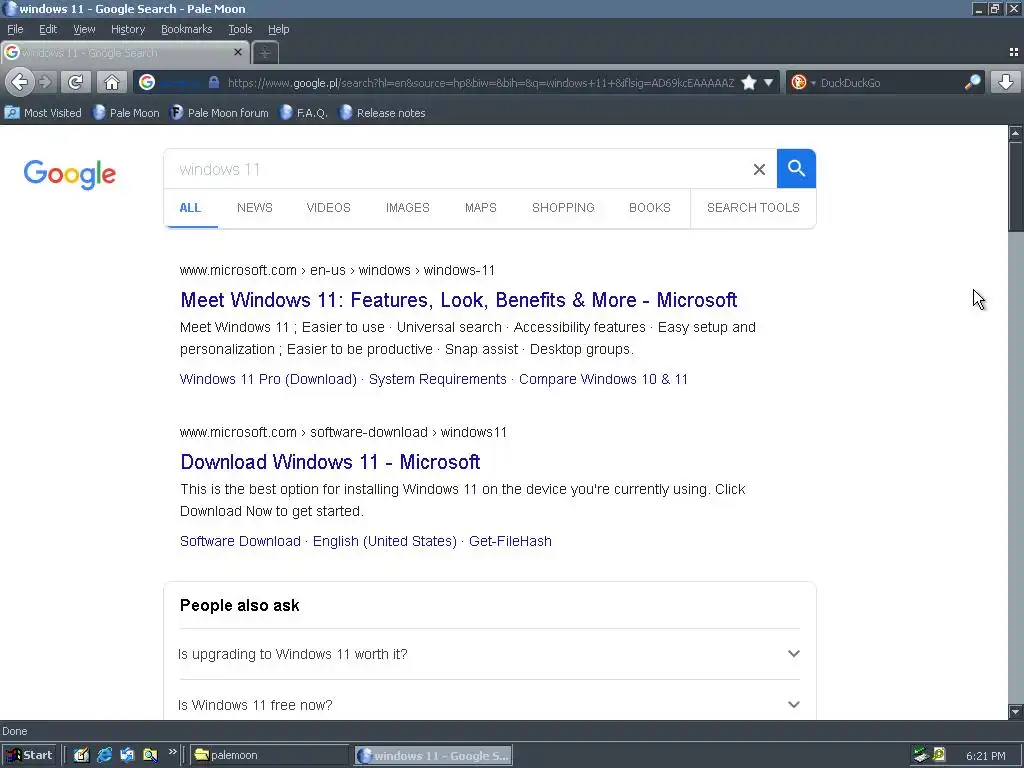Open the Most Visited bookmarks folder

coord(44,113)
